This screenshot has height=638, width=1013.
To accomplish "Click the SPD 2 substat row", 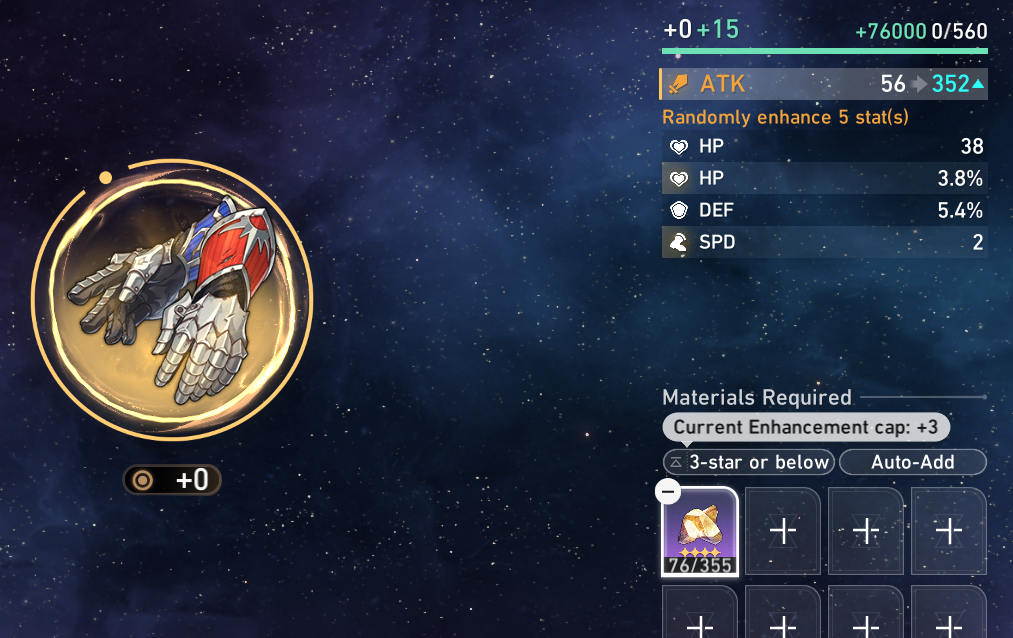I will click(825, 242).
